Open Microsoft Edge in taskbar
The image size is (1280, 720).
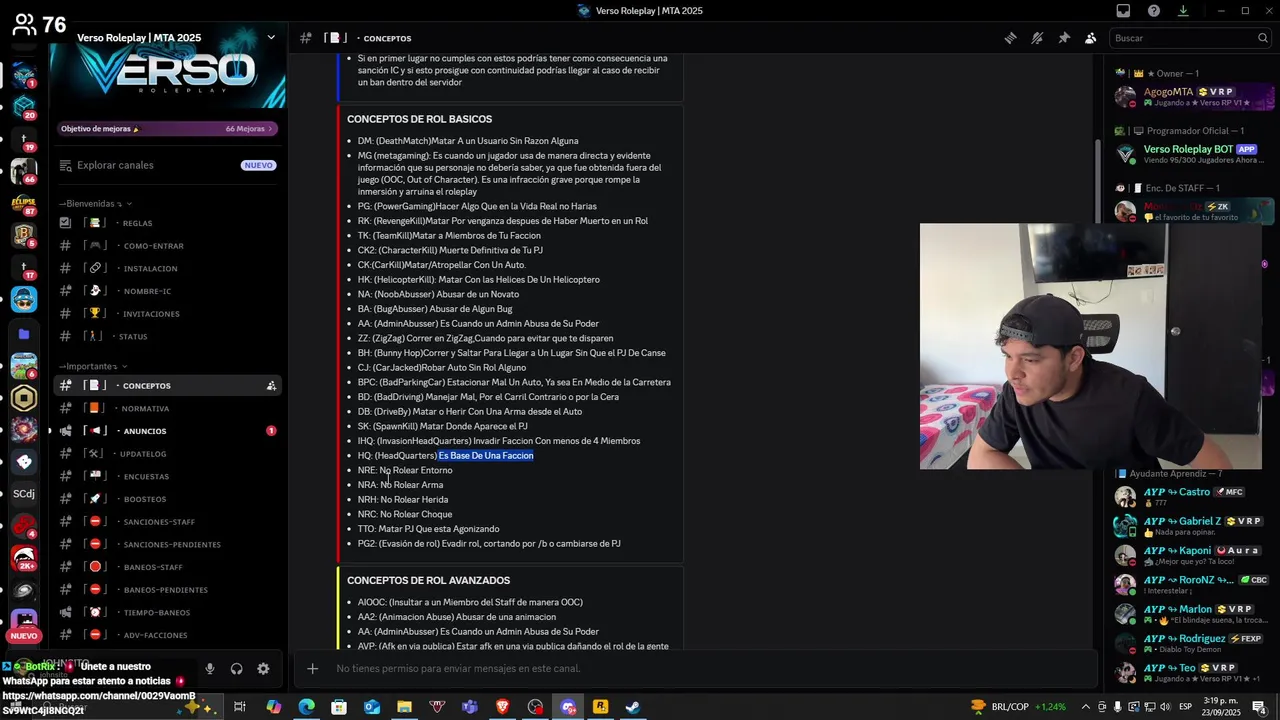click(x=306, y=707)
